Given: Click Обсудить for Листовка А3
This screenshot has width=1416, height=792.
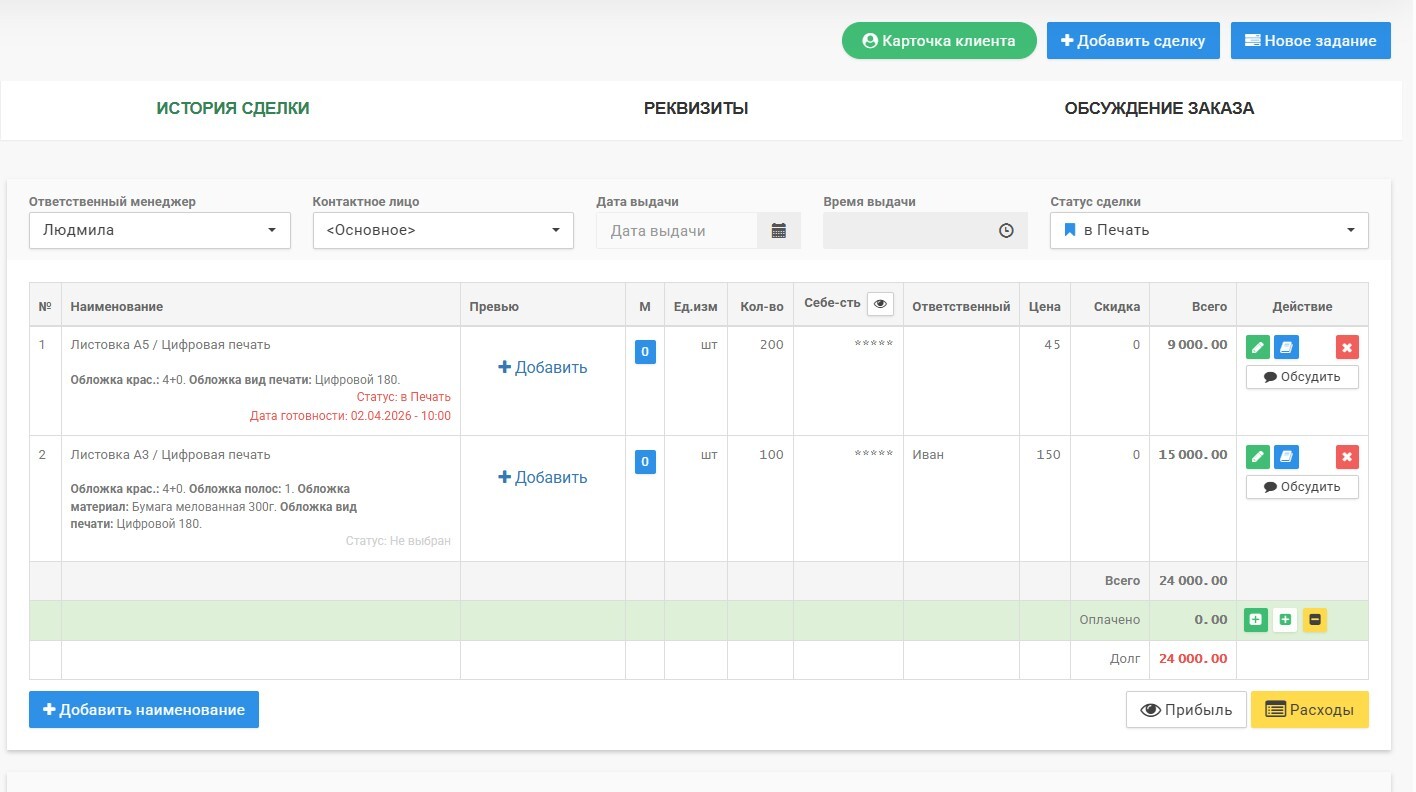Looking at the screenshot, I should (x=1302, y=487).
